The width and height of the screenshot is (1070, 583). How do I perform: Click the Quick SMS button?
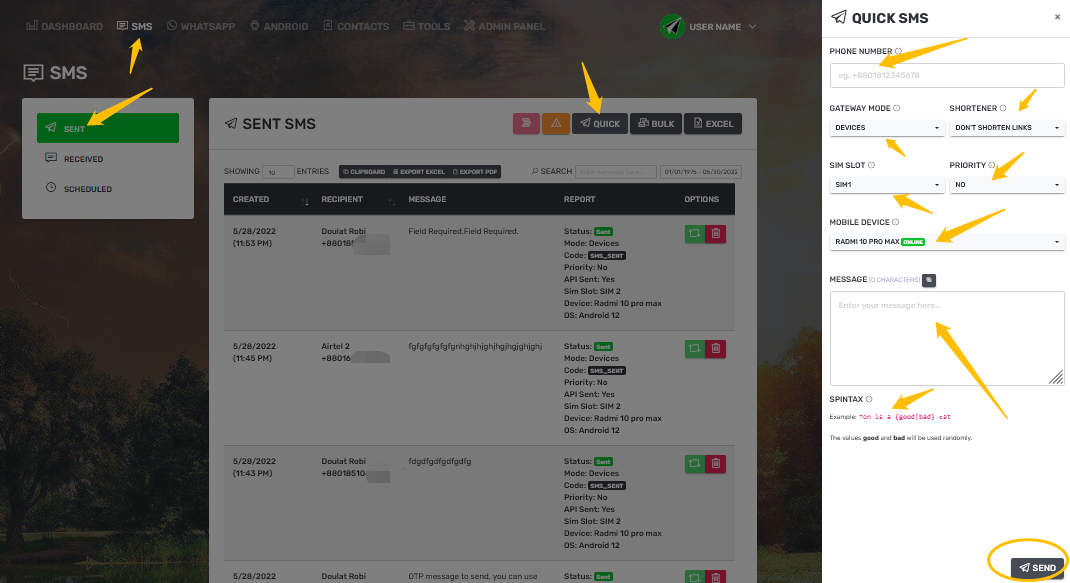click(600, 124)
